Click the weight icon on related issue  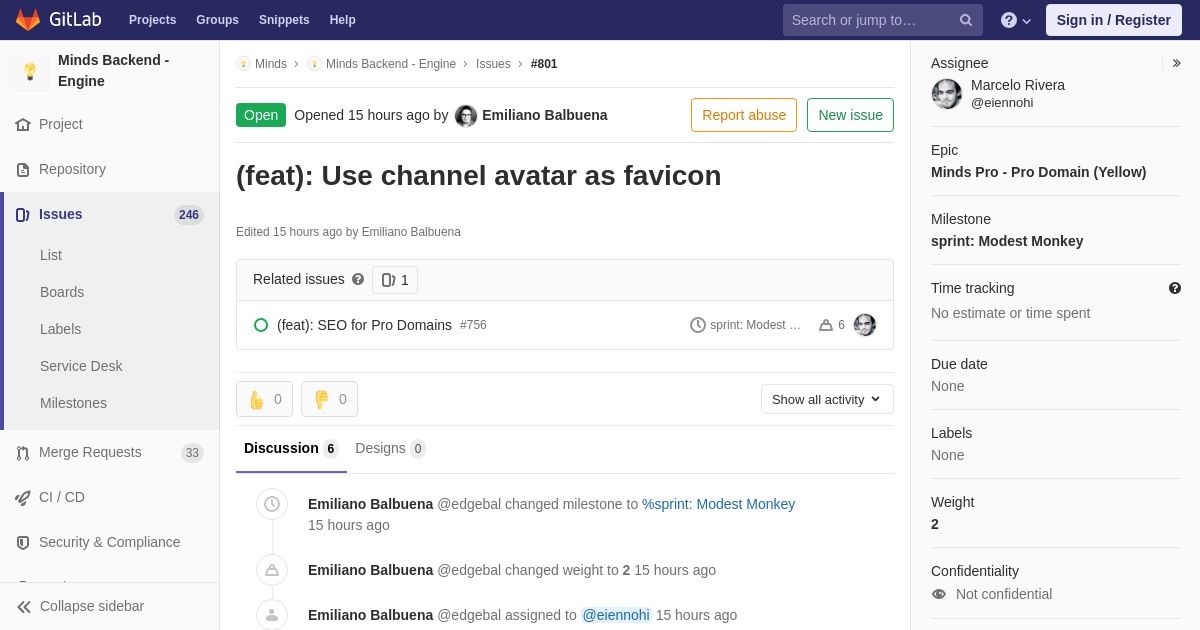point(826,325)
